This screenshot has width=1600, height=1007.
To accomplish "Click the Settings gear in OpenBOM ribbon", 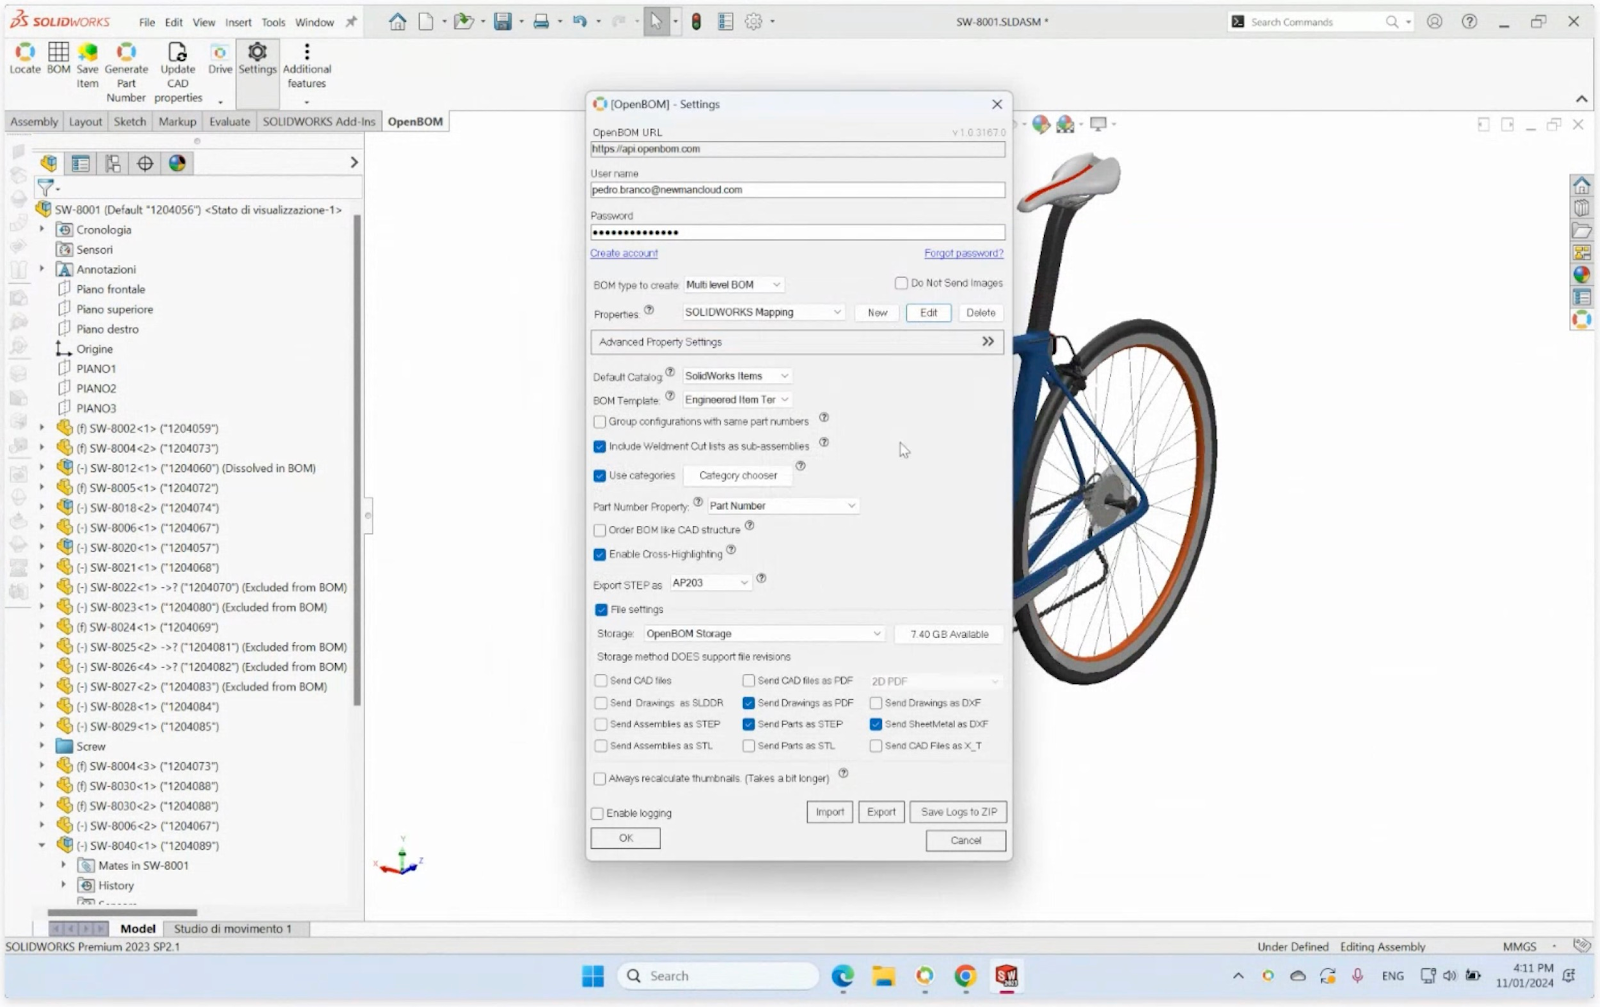I will 257,52.
